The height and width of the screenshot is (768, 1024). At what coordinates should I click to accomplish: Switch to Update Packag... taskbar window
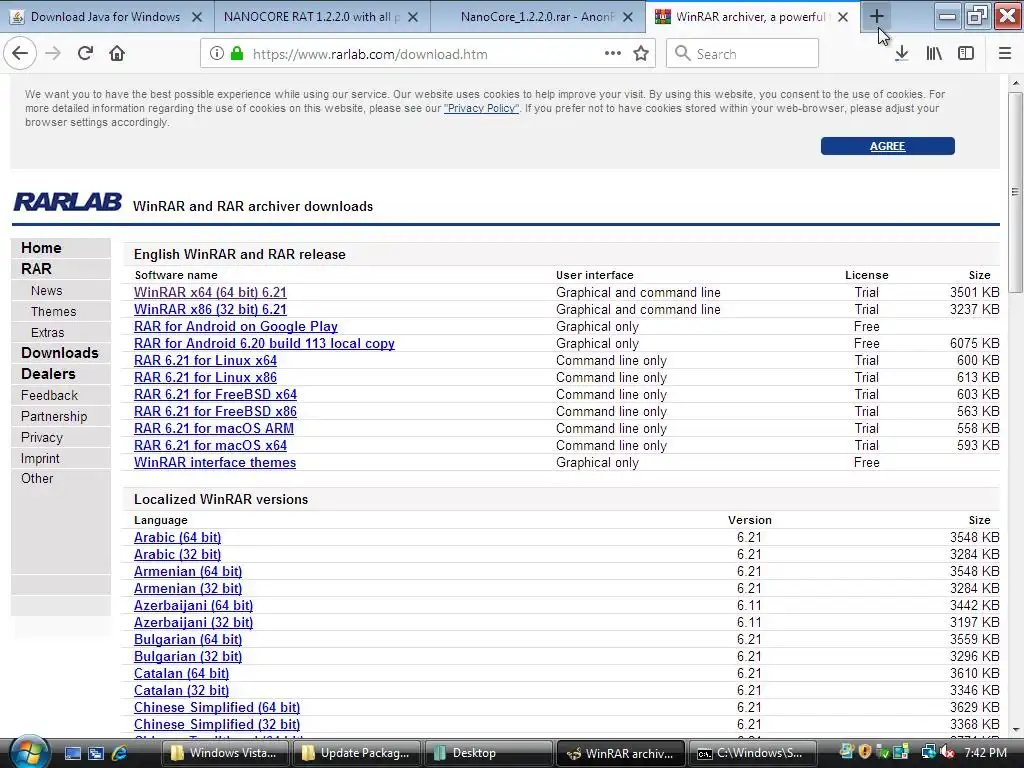[357, 753]
